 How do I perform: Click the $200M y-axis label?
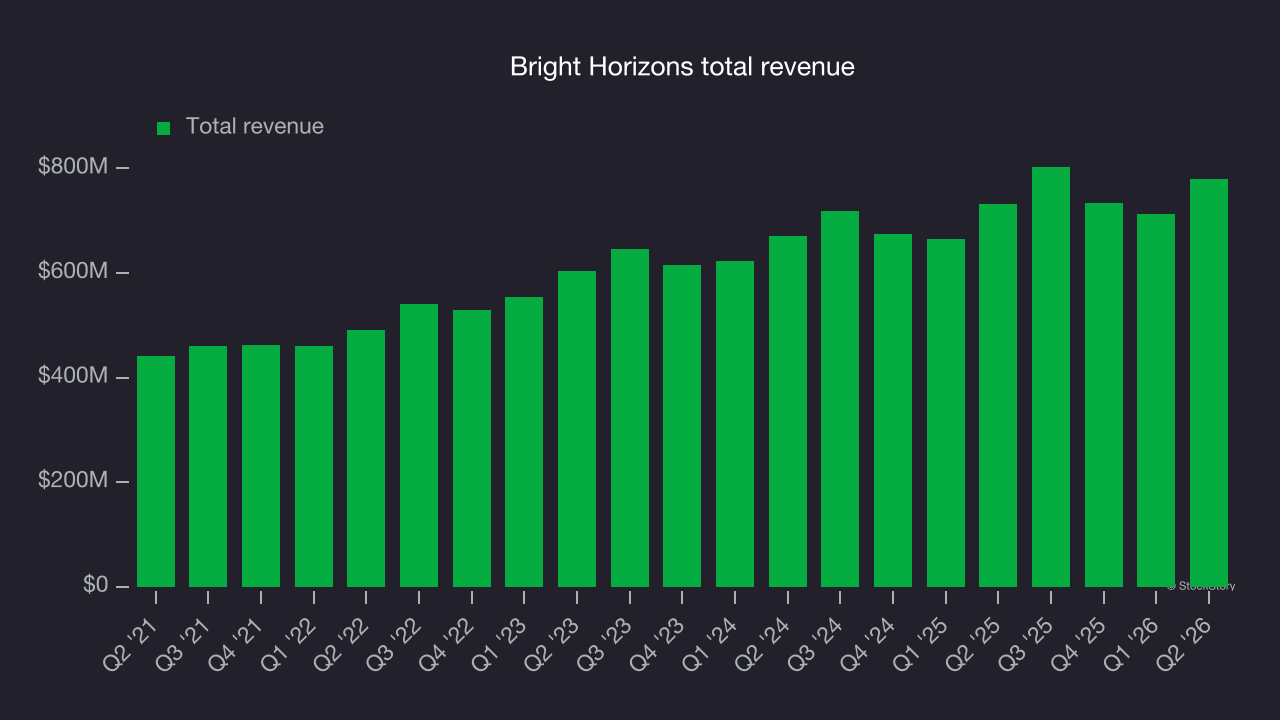(72, 481)
